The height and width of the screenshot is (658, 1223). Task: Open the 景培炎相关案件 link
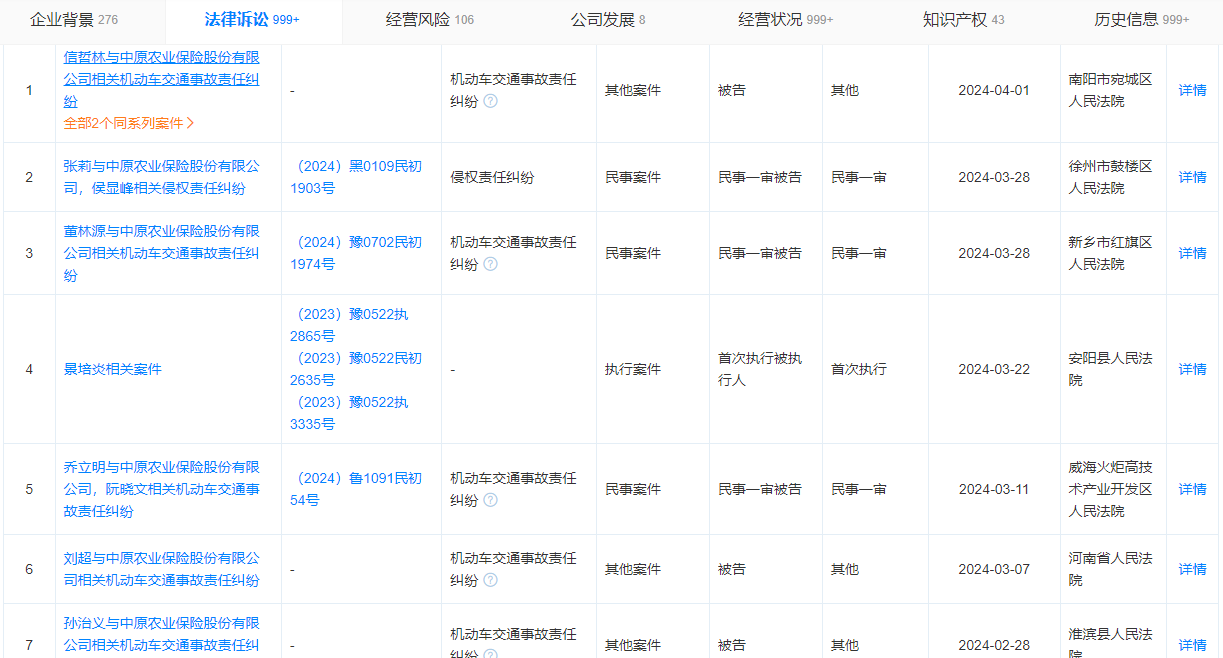(113, 369)
